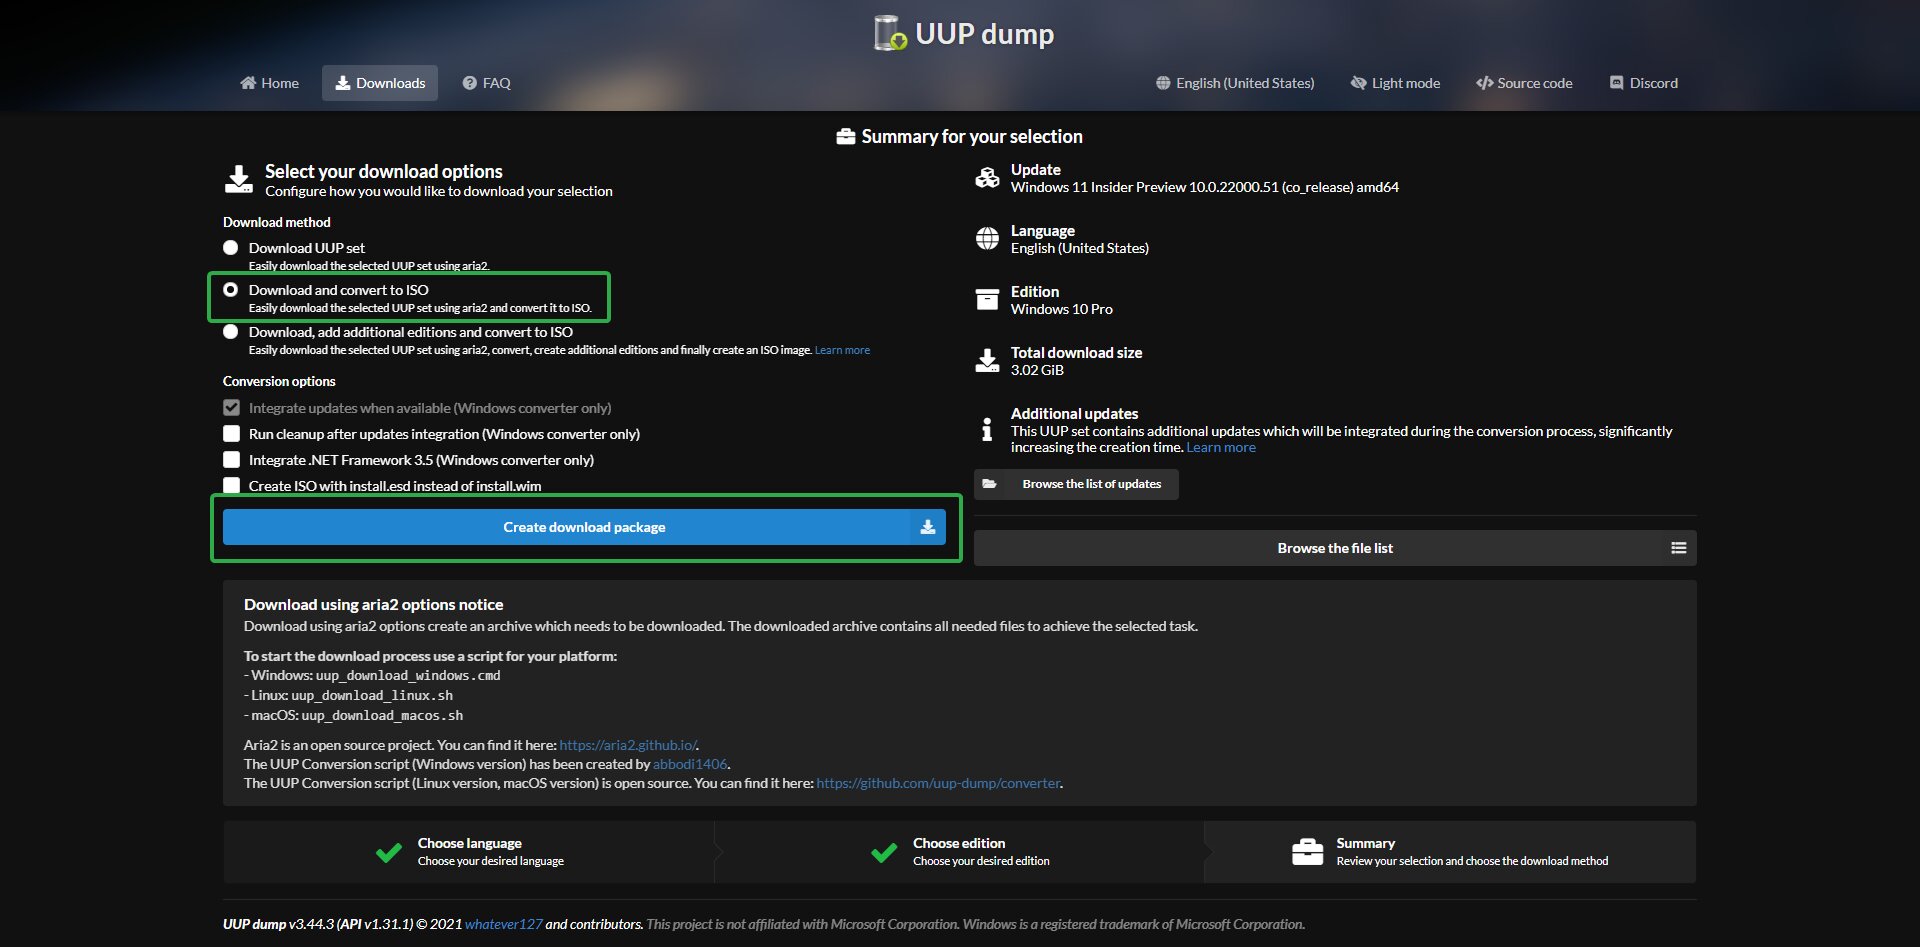The image size is (1920, 947).
Task: Click uup_download_macos.sh script name
Action: coord(382,716)
